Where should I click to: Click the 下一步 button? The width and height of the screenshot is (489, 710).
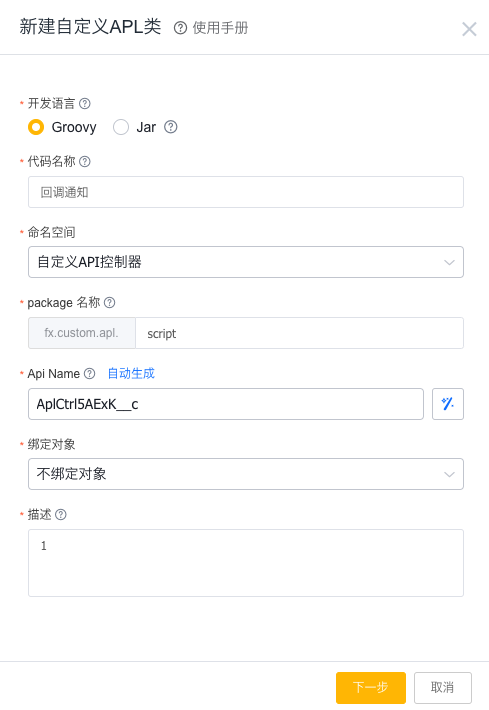click(371, 687)
